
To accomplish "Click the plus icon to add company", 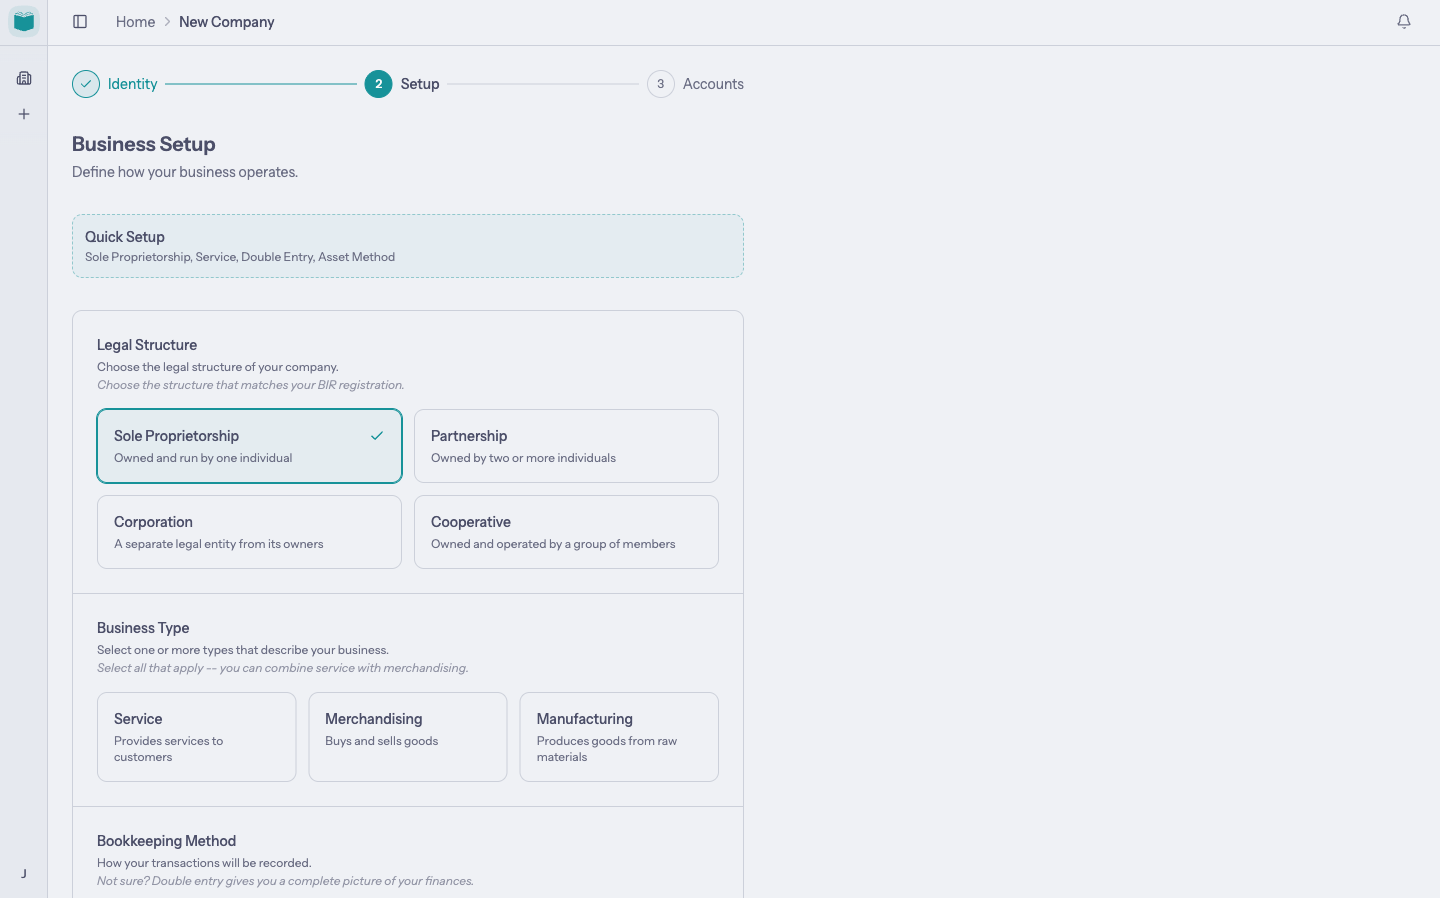I will coord(24,114).
